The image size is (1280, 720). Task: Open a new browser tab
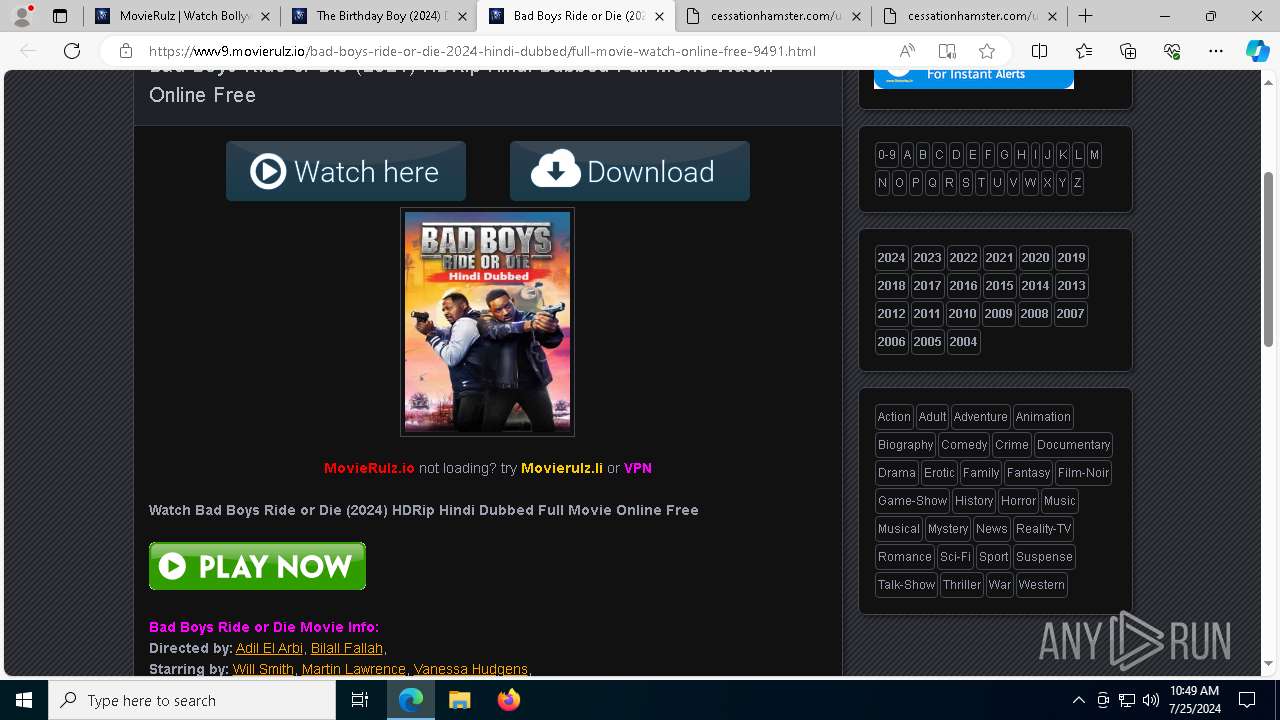pos(1085,16)
